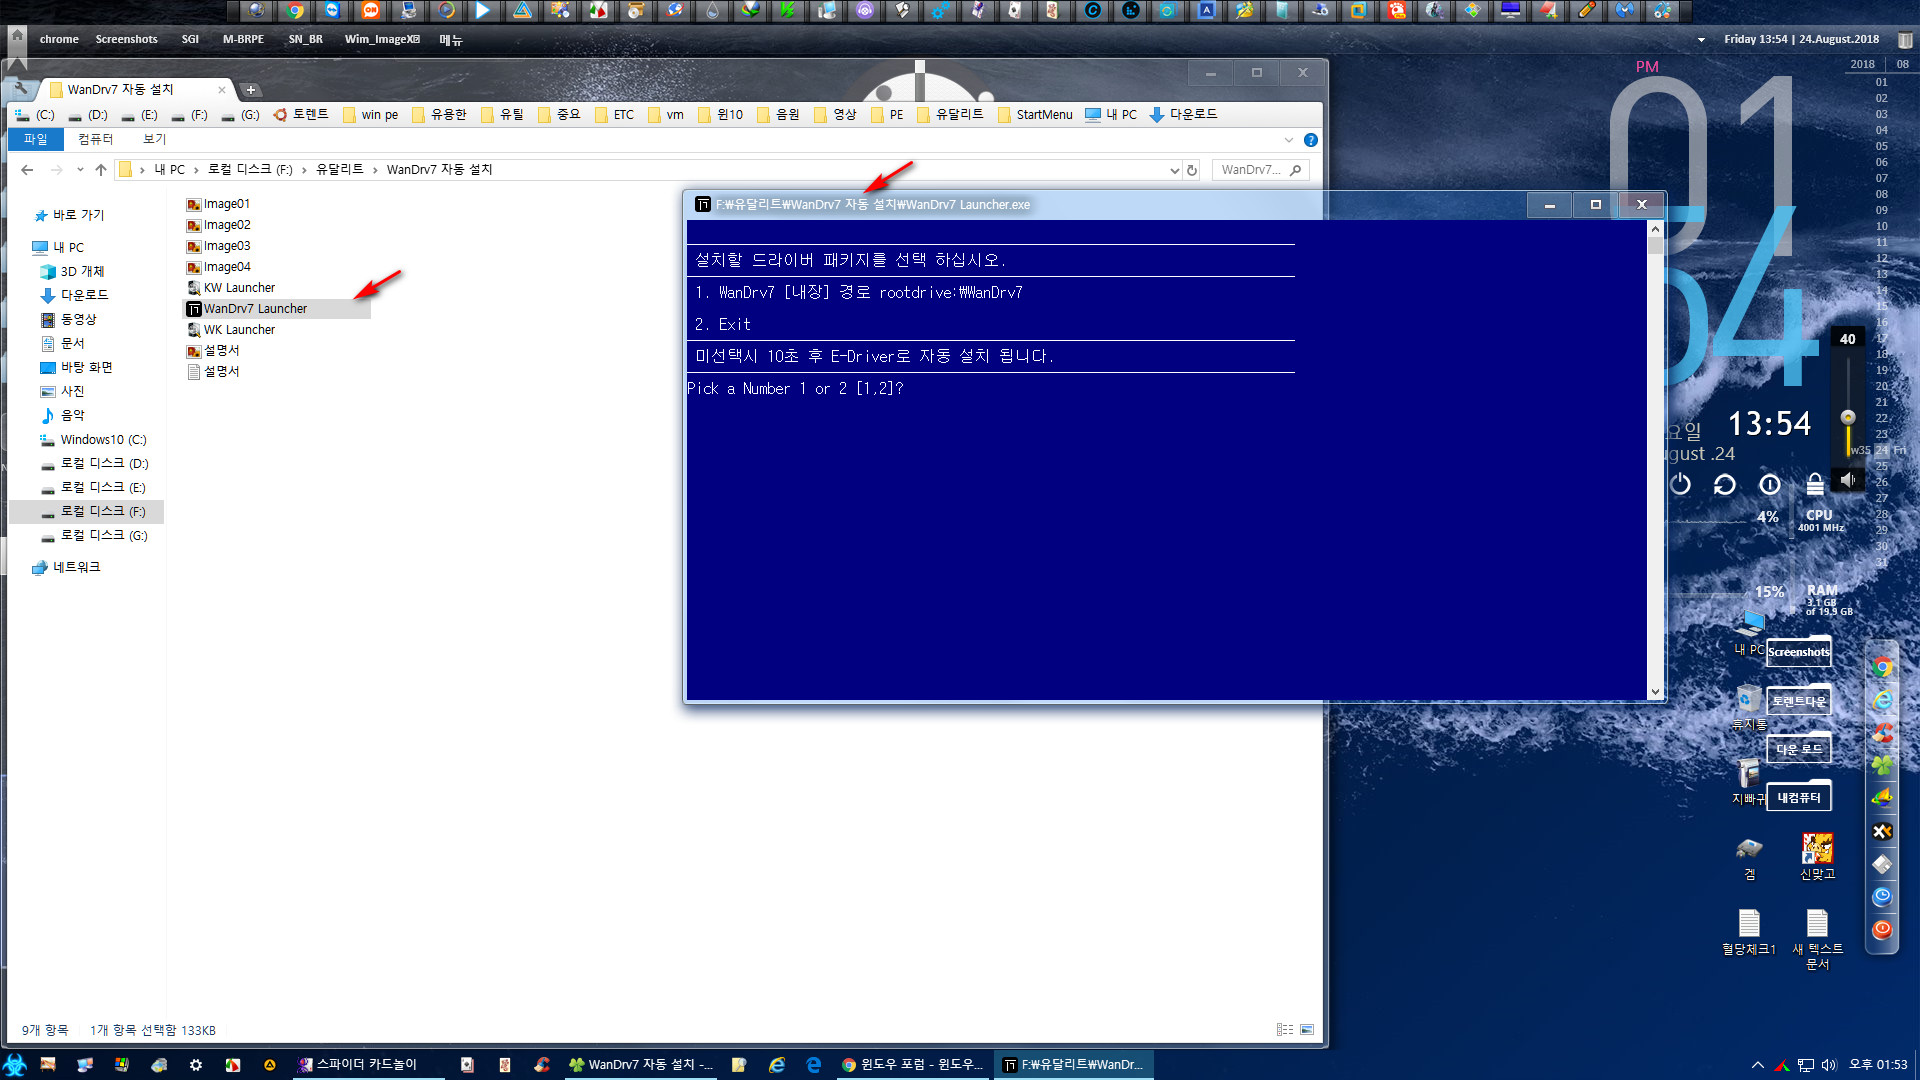Open the address bar history dropdown
The height and width of the screenshot is (1080, 1920).
pyautogui.click(x=1174, y=170)
